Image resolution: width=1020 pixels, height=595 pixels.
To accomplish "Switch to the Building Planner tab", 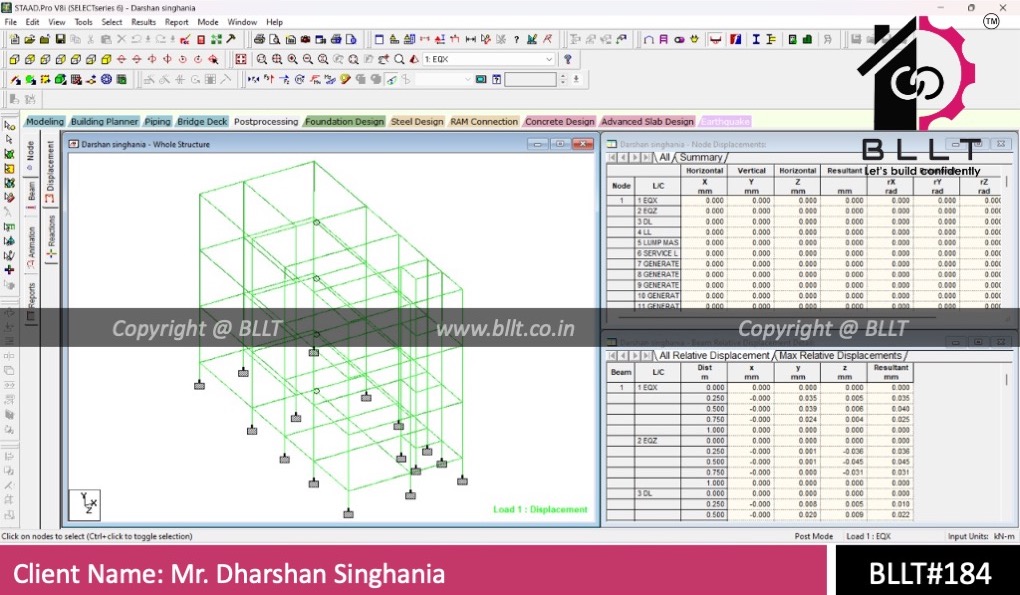I will coord(104,122).
